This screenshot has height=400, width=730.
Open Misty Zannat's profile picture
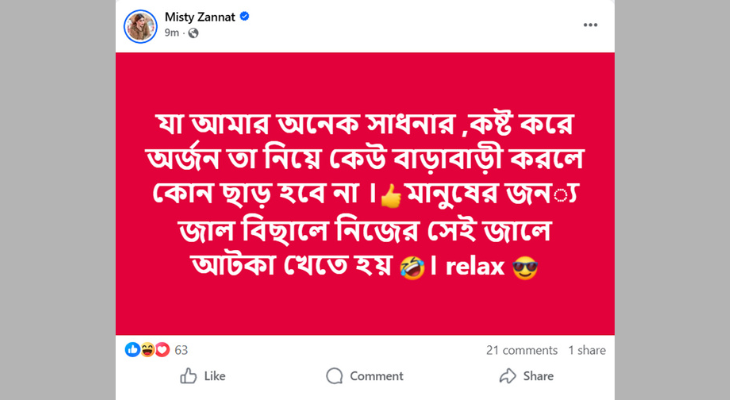coord(141,25)
